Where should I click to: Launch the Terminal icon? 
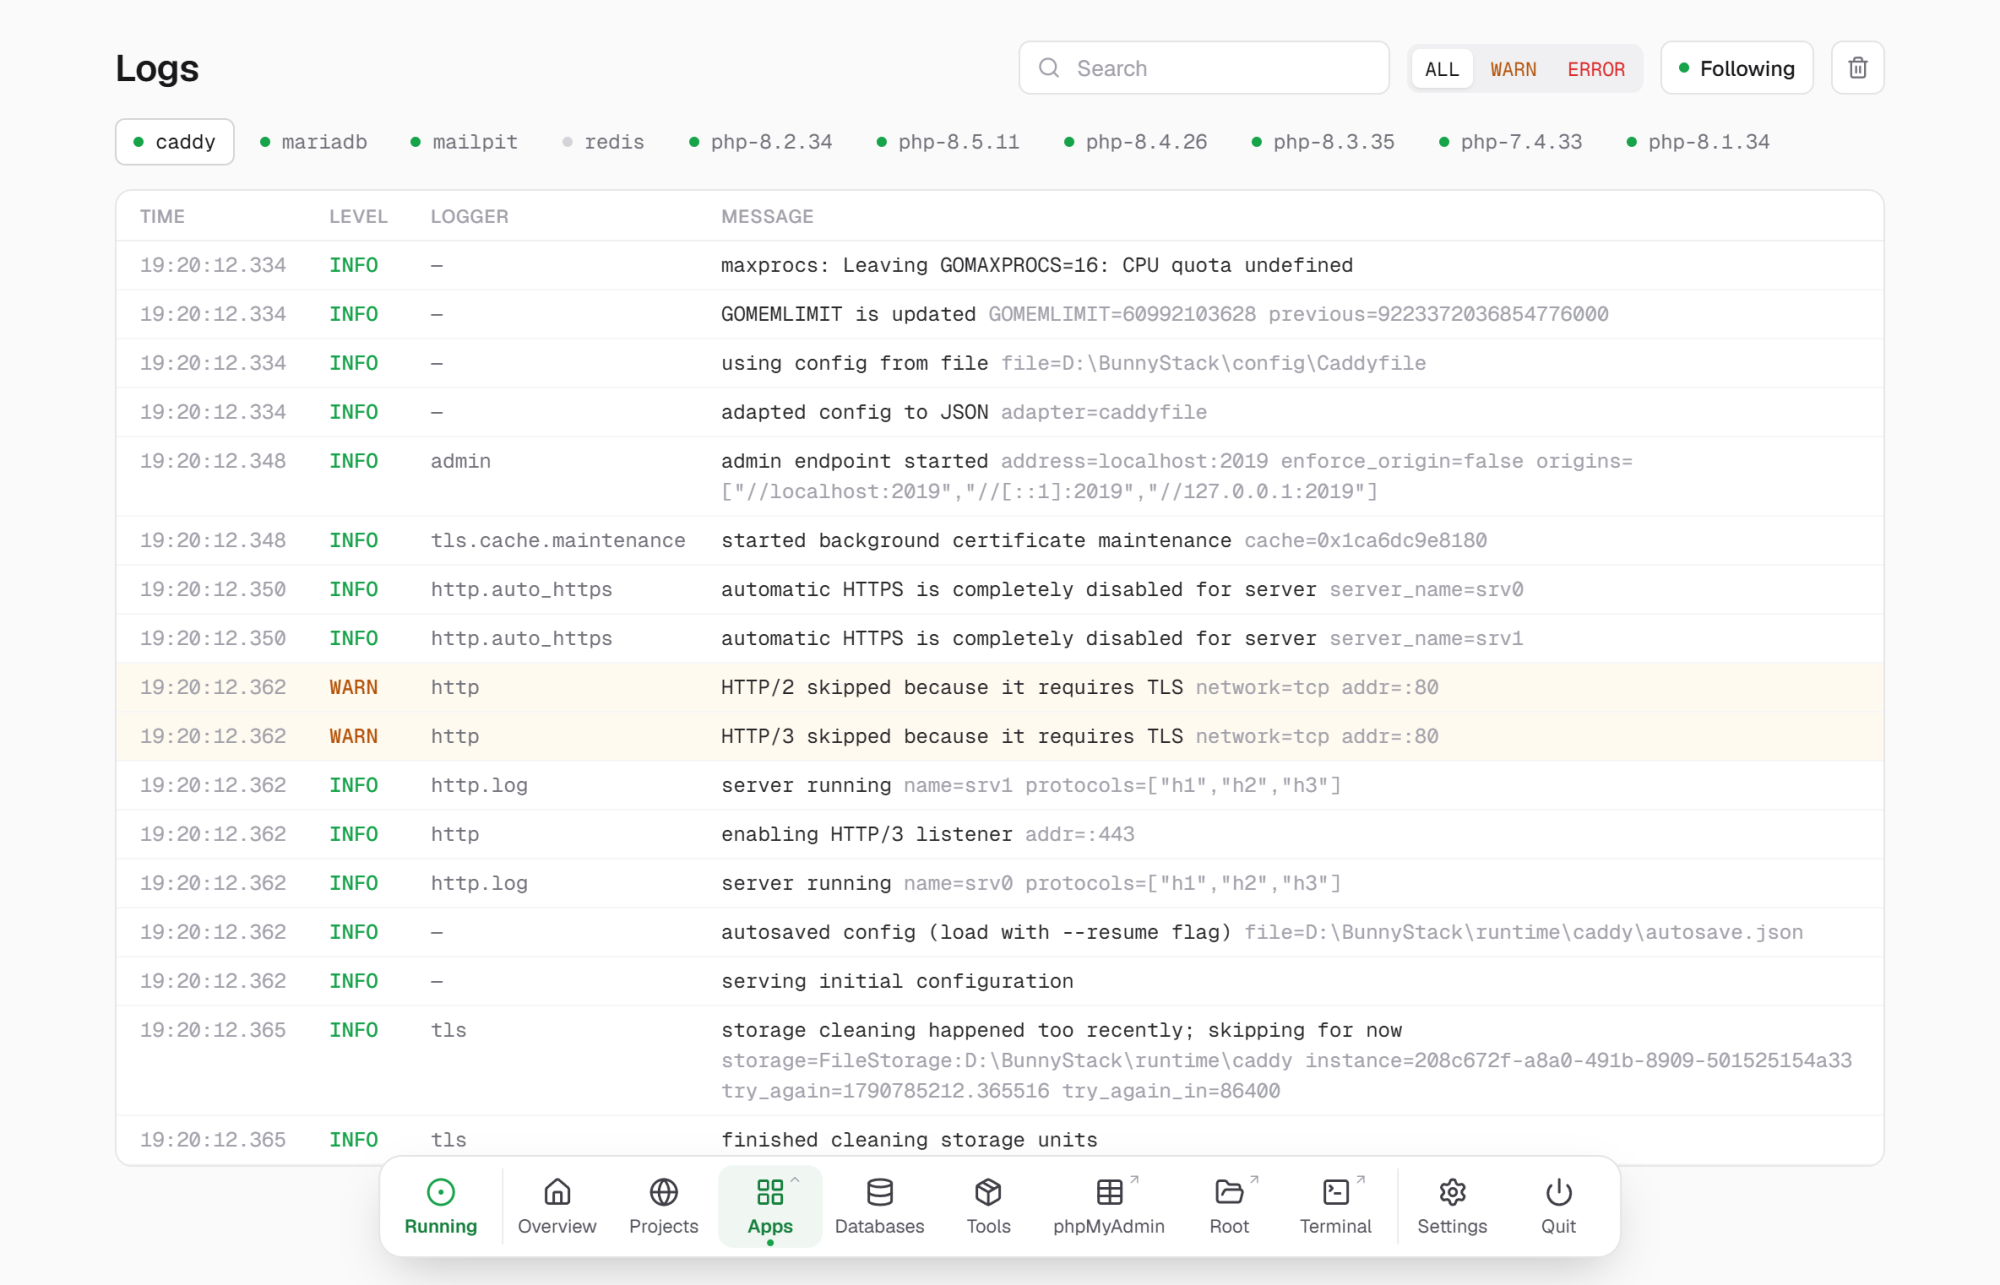click(x=1336, y=1191)
